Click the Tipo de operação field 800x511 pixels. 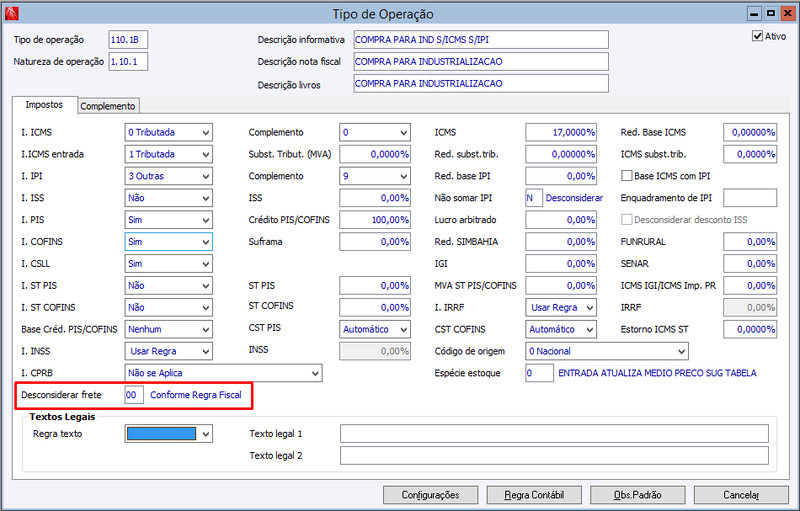coord(128,40)
